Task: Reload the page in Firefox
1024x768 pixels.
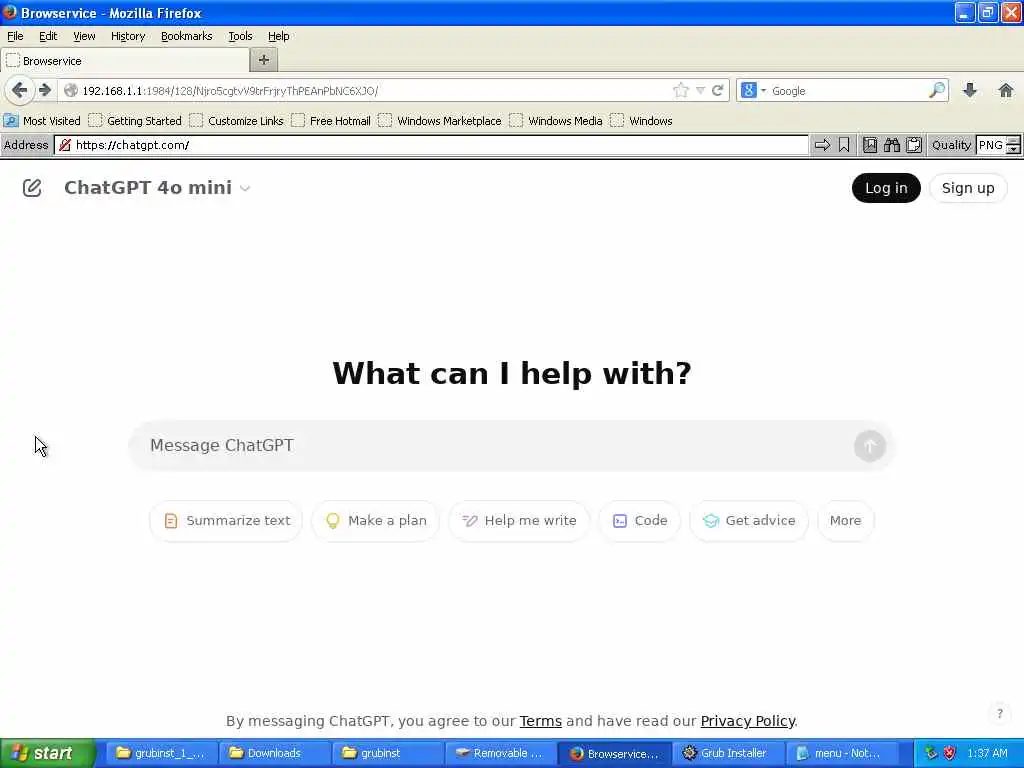Action: [718, 90]
